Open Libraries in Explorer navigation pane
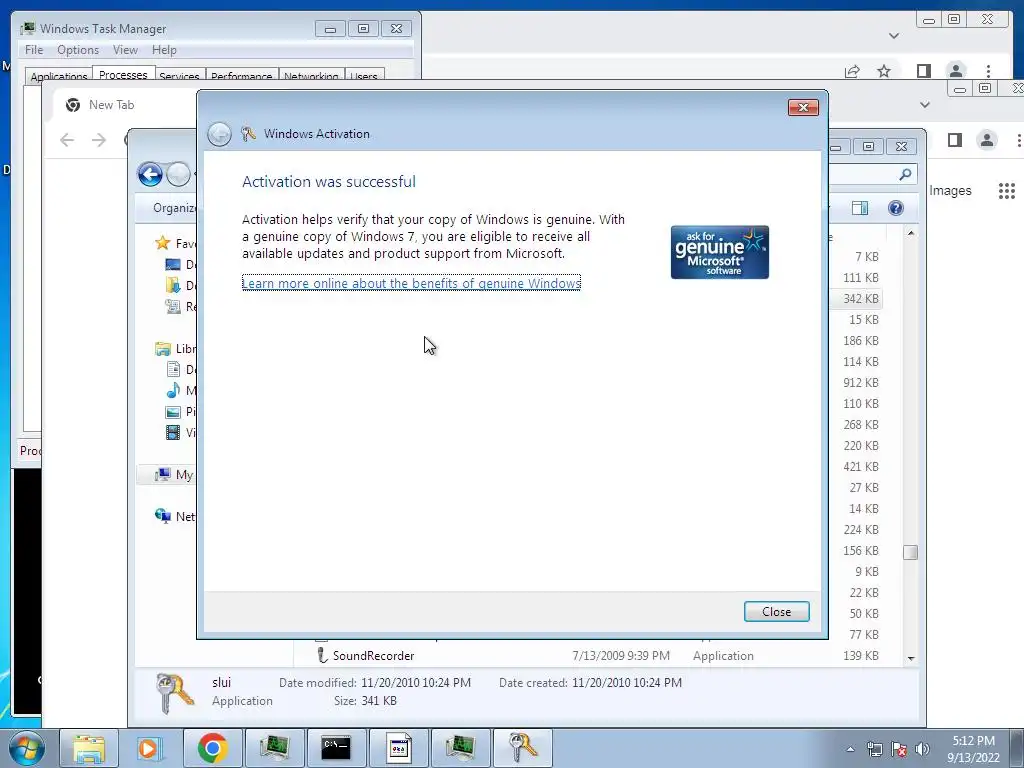This screenshot has height=768, width=1024. [175, 349]
